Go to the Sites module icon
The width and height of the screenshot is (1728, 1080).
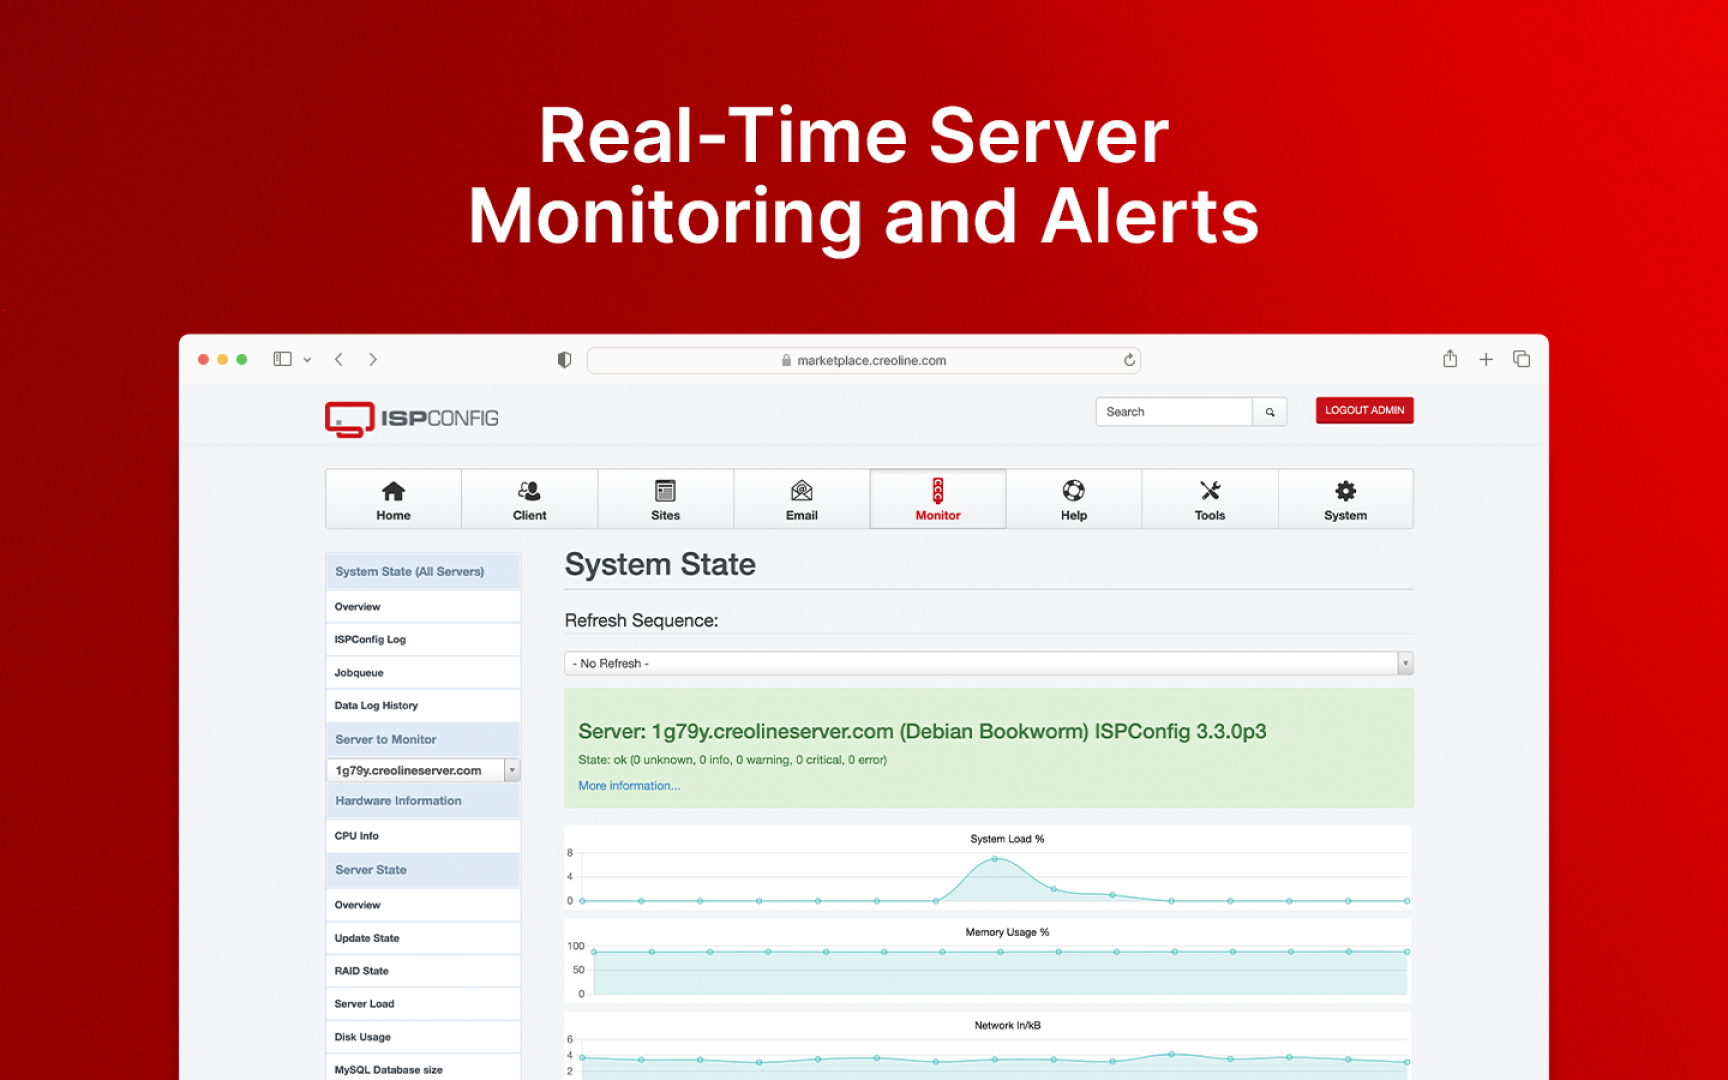665,491
